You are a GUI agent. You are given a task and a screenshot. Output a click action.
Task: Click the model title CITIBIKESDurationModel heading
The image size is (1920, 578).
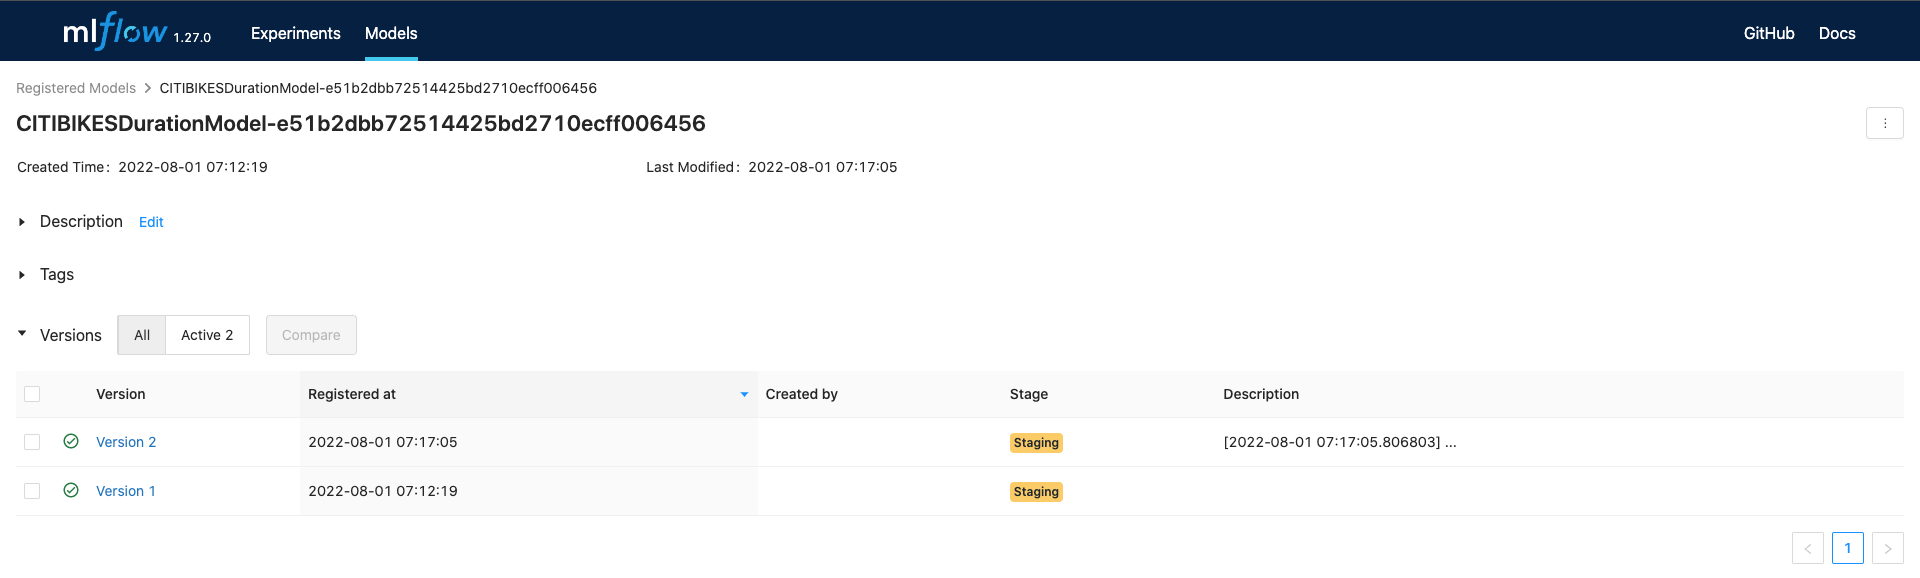coord(361,123)
